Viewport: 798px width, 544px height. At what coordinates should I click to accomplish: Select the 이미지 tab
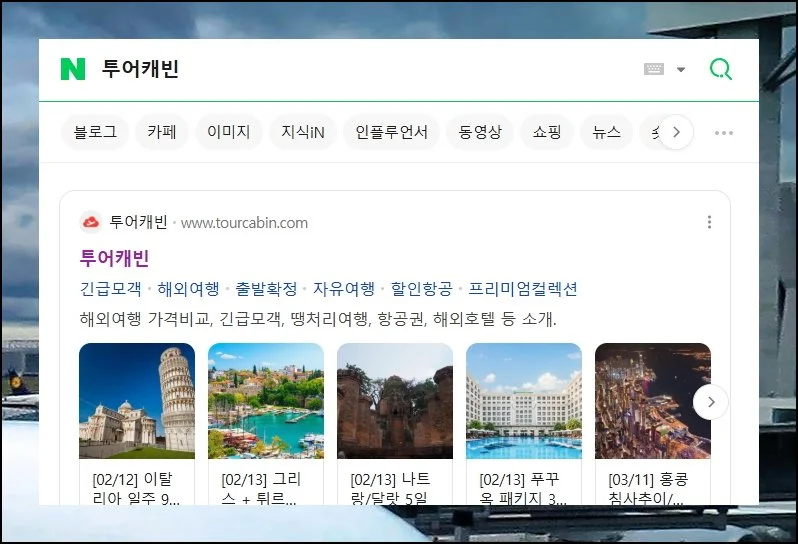(x=228, y=132)
